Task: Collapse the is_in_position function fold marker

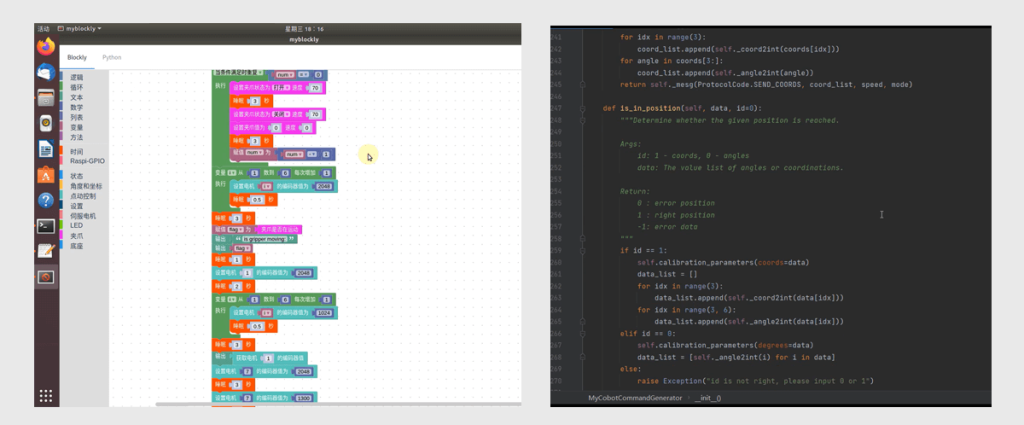Action: pyautogui.click(x=583, y=108)
